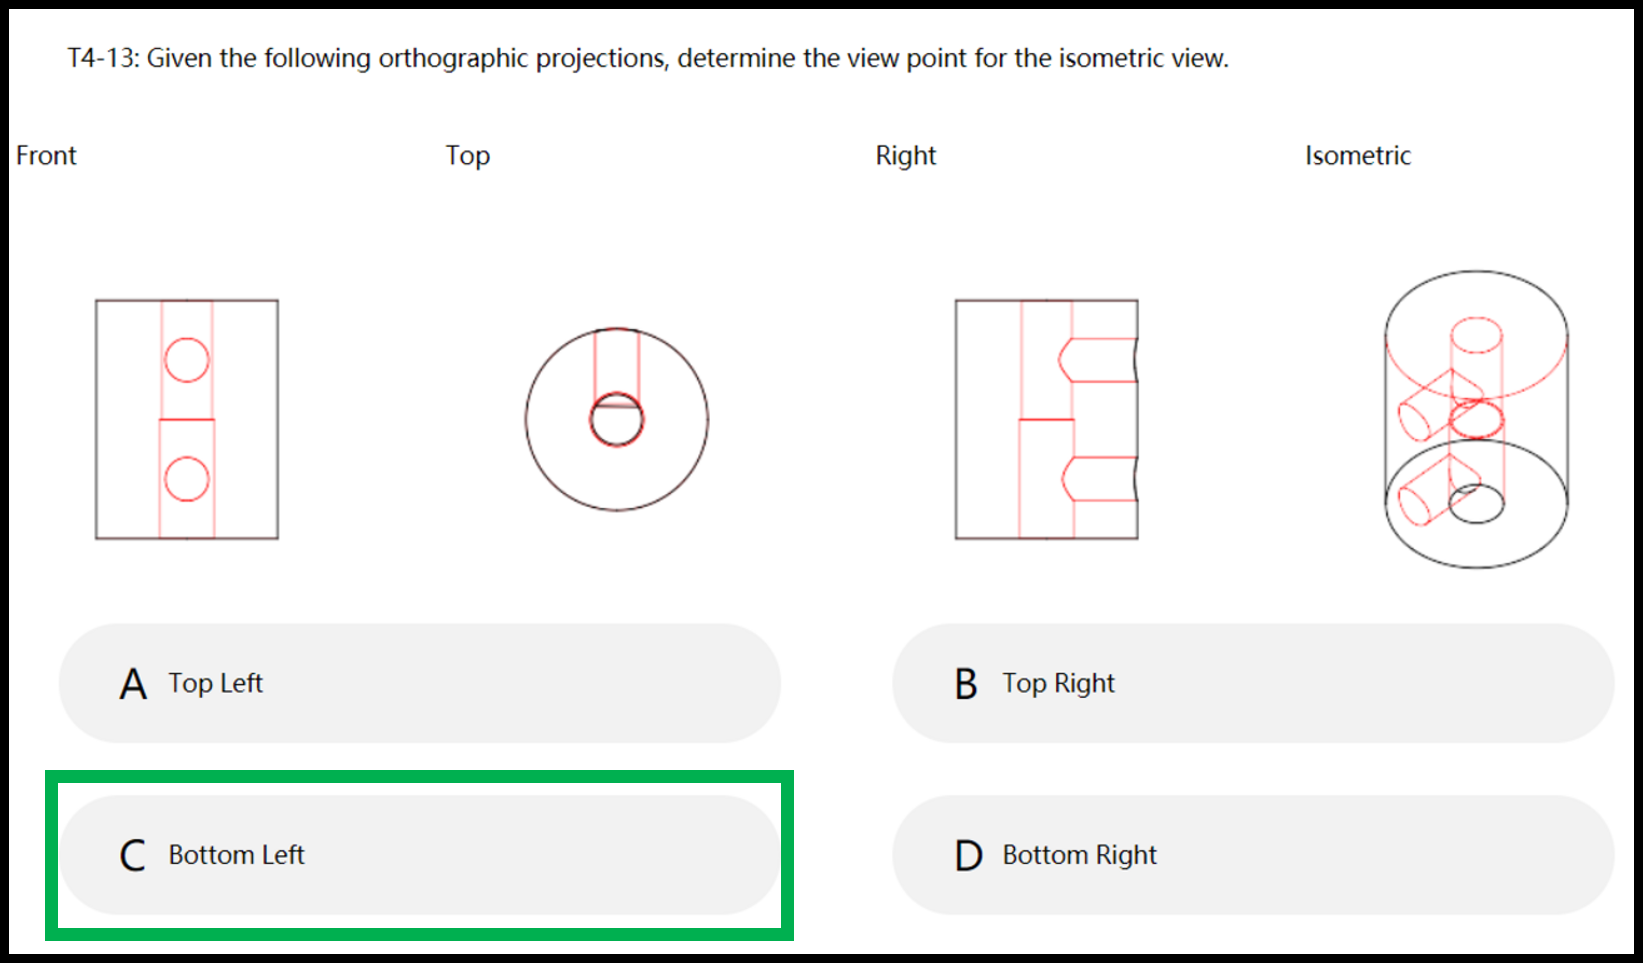1643x963 pixels.
Task: Click the lower red notch in Right view
Action: click(1098, 479)
